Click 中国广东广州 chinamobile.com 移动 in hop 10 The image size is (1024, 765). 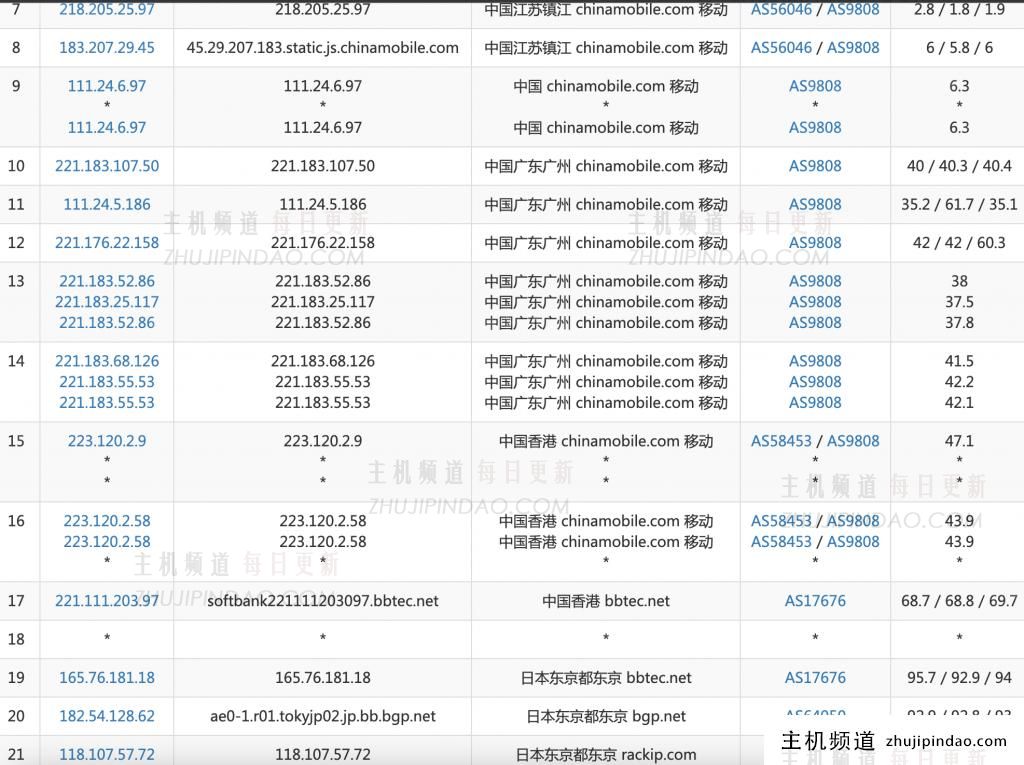coord(606,166)
